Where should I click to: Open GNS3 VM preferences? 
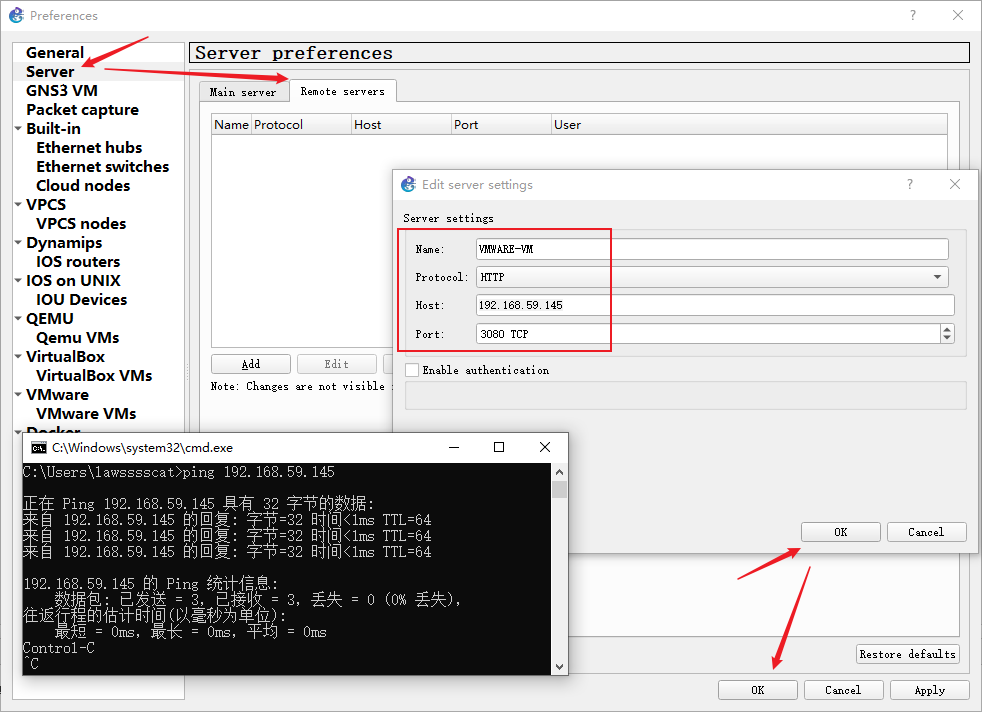61,91
